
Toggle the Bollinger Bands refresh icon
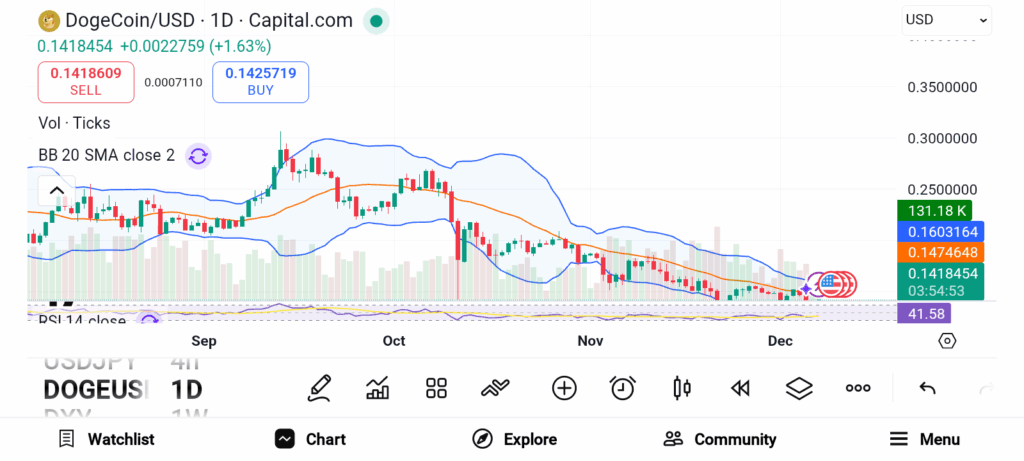[198, 156]
